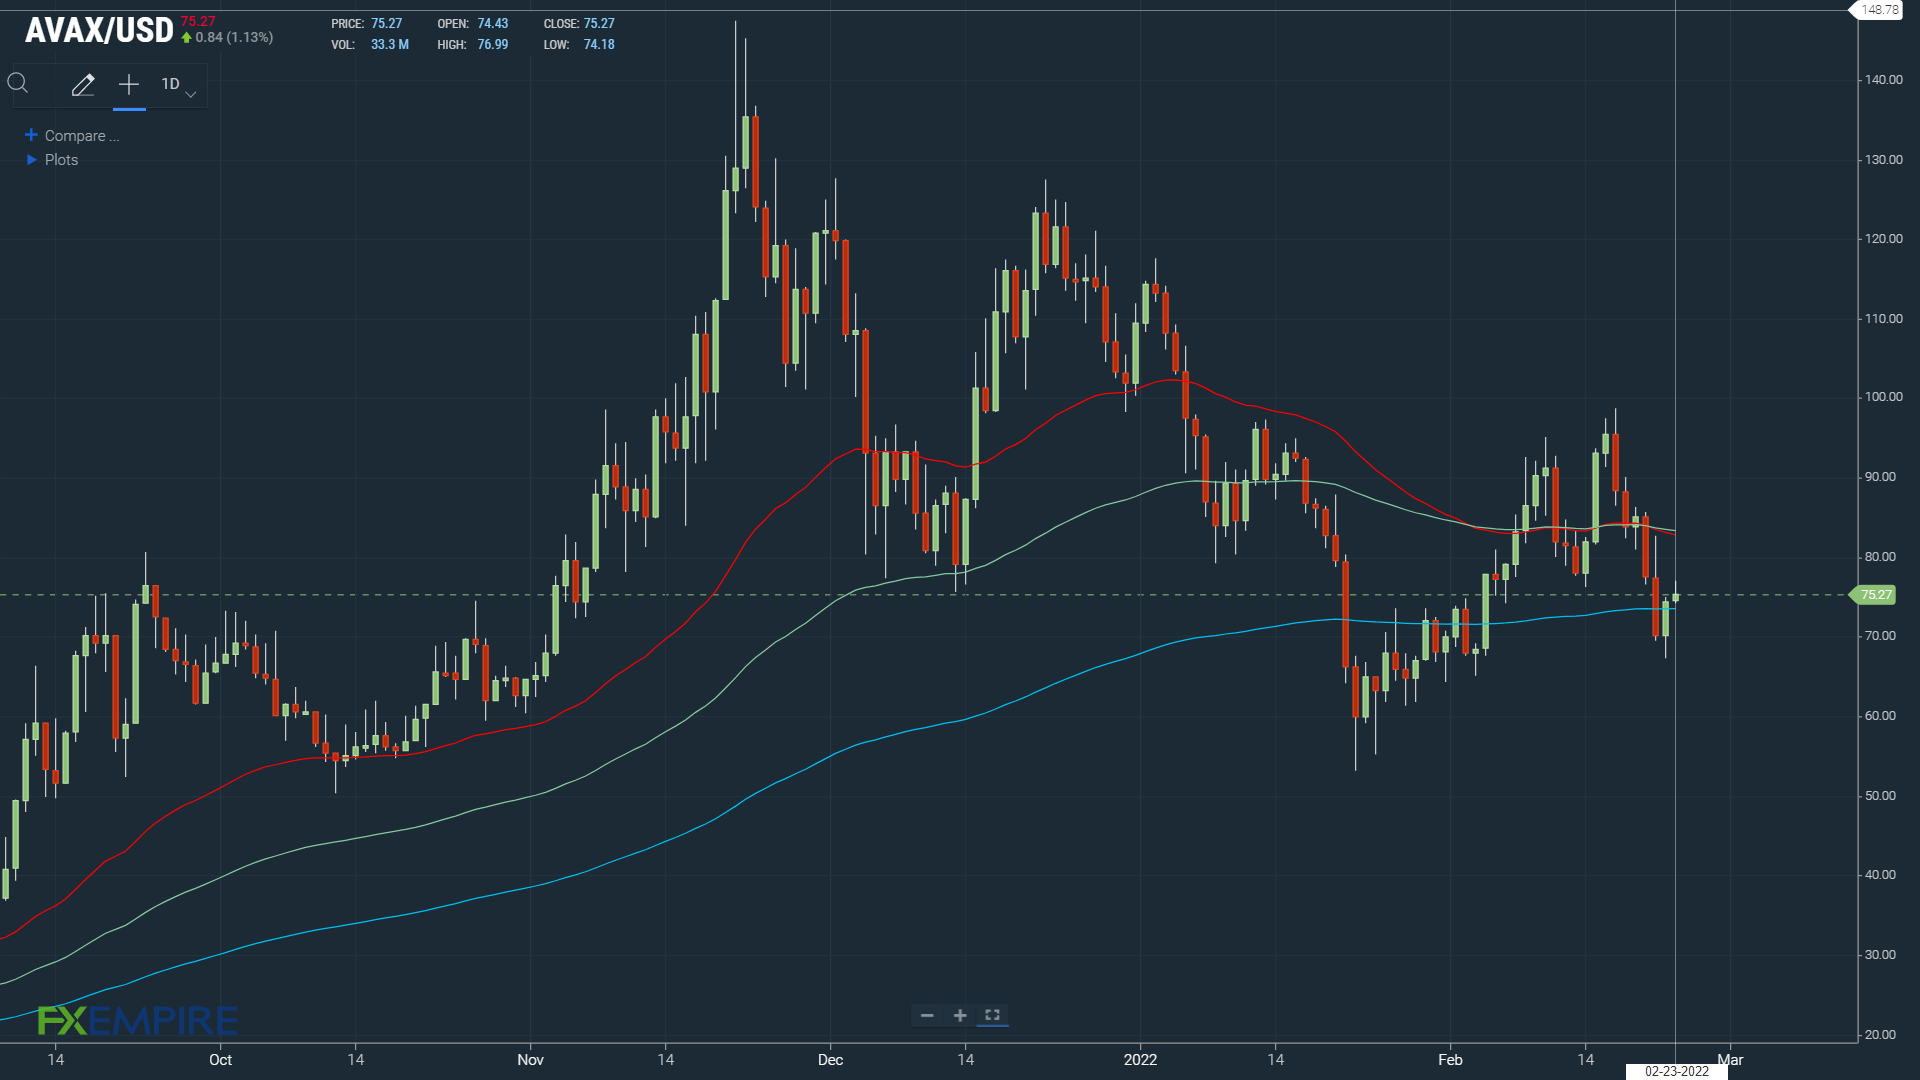Click the Compare plus icon
This screenshot has width=1920, height=1080.
coord(31,135)
